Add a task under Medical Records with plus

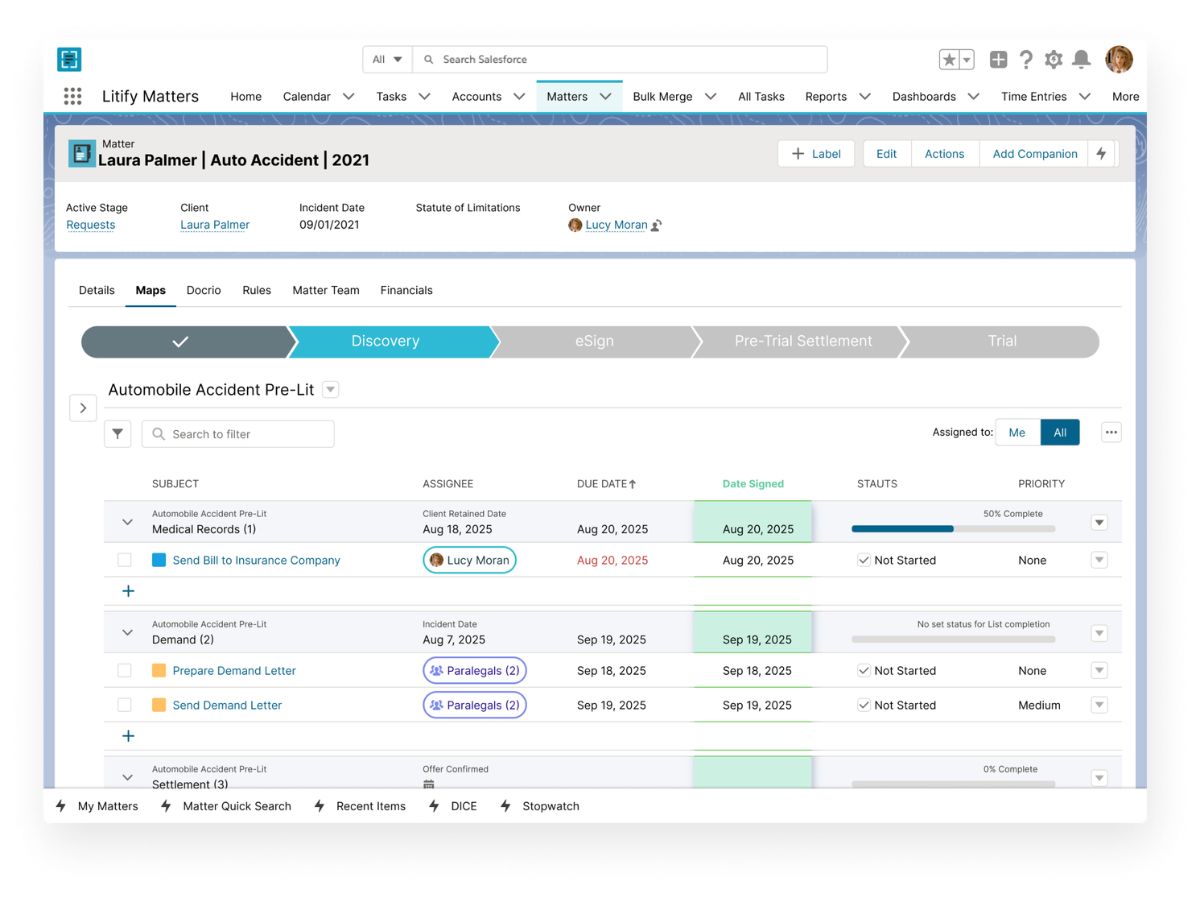pos(128,591)
